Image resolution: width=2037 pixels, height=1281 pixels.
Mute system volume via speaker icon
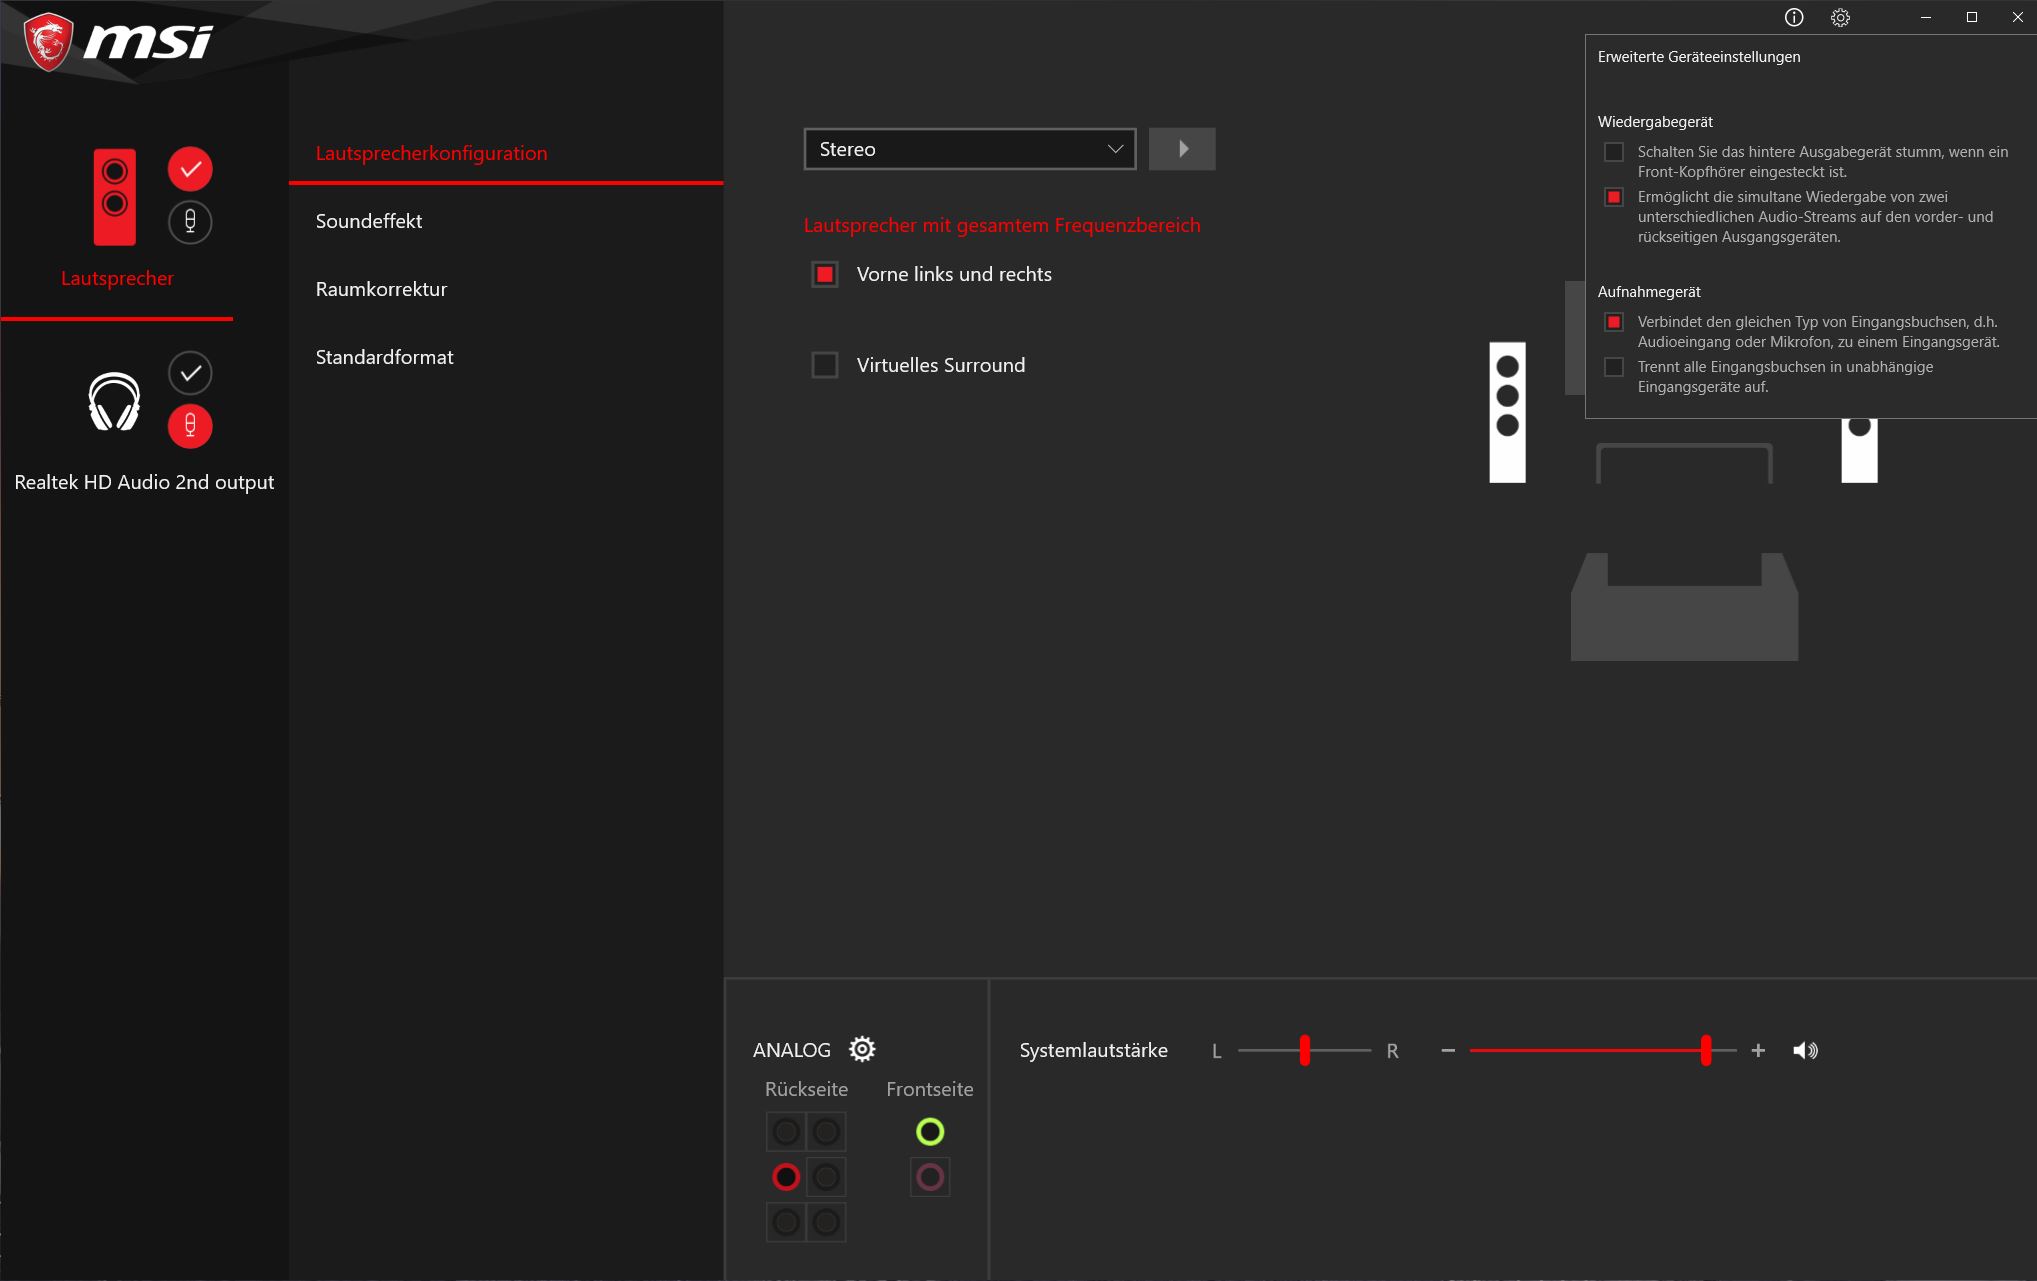point(1805,1050)
